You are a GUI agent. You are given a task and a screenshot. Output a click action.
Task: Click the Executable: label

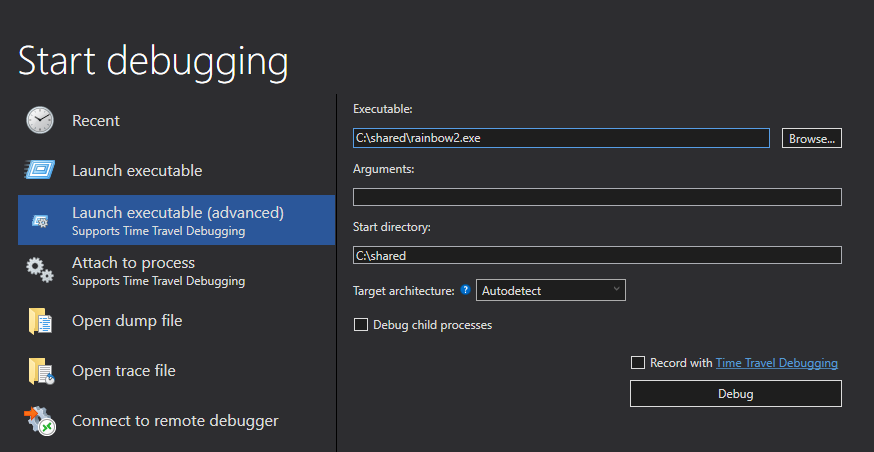[x=382, y=109]
